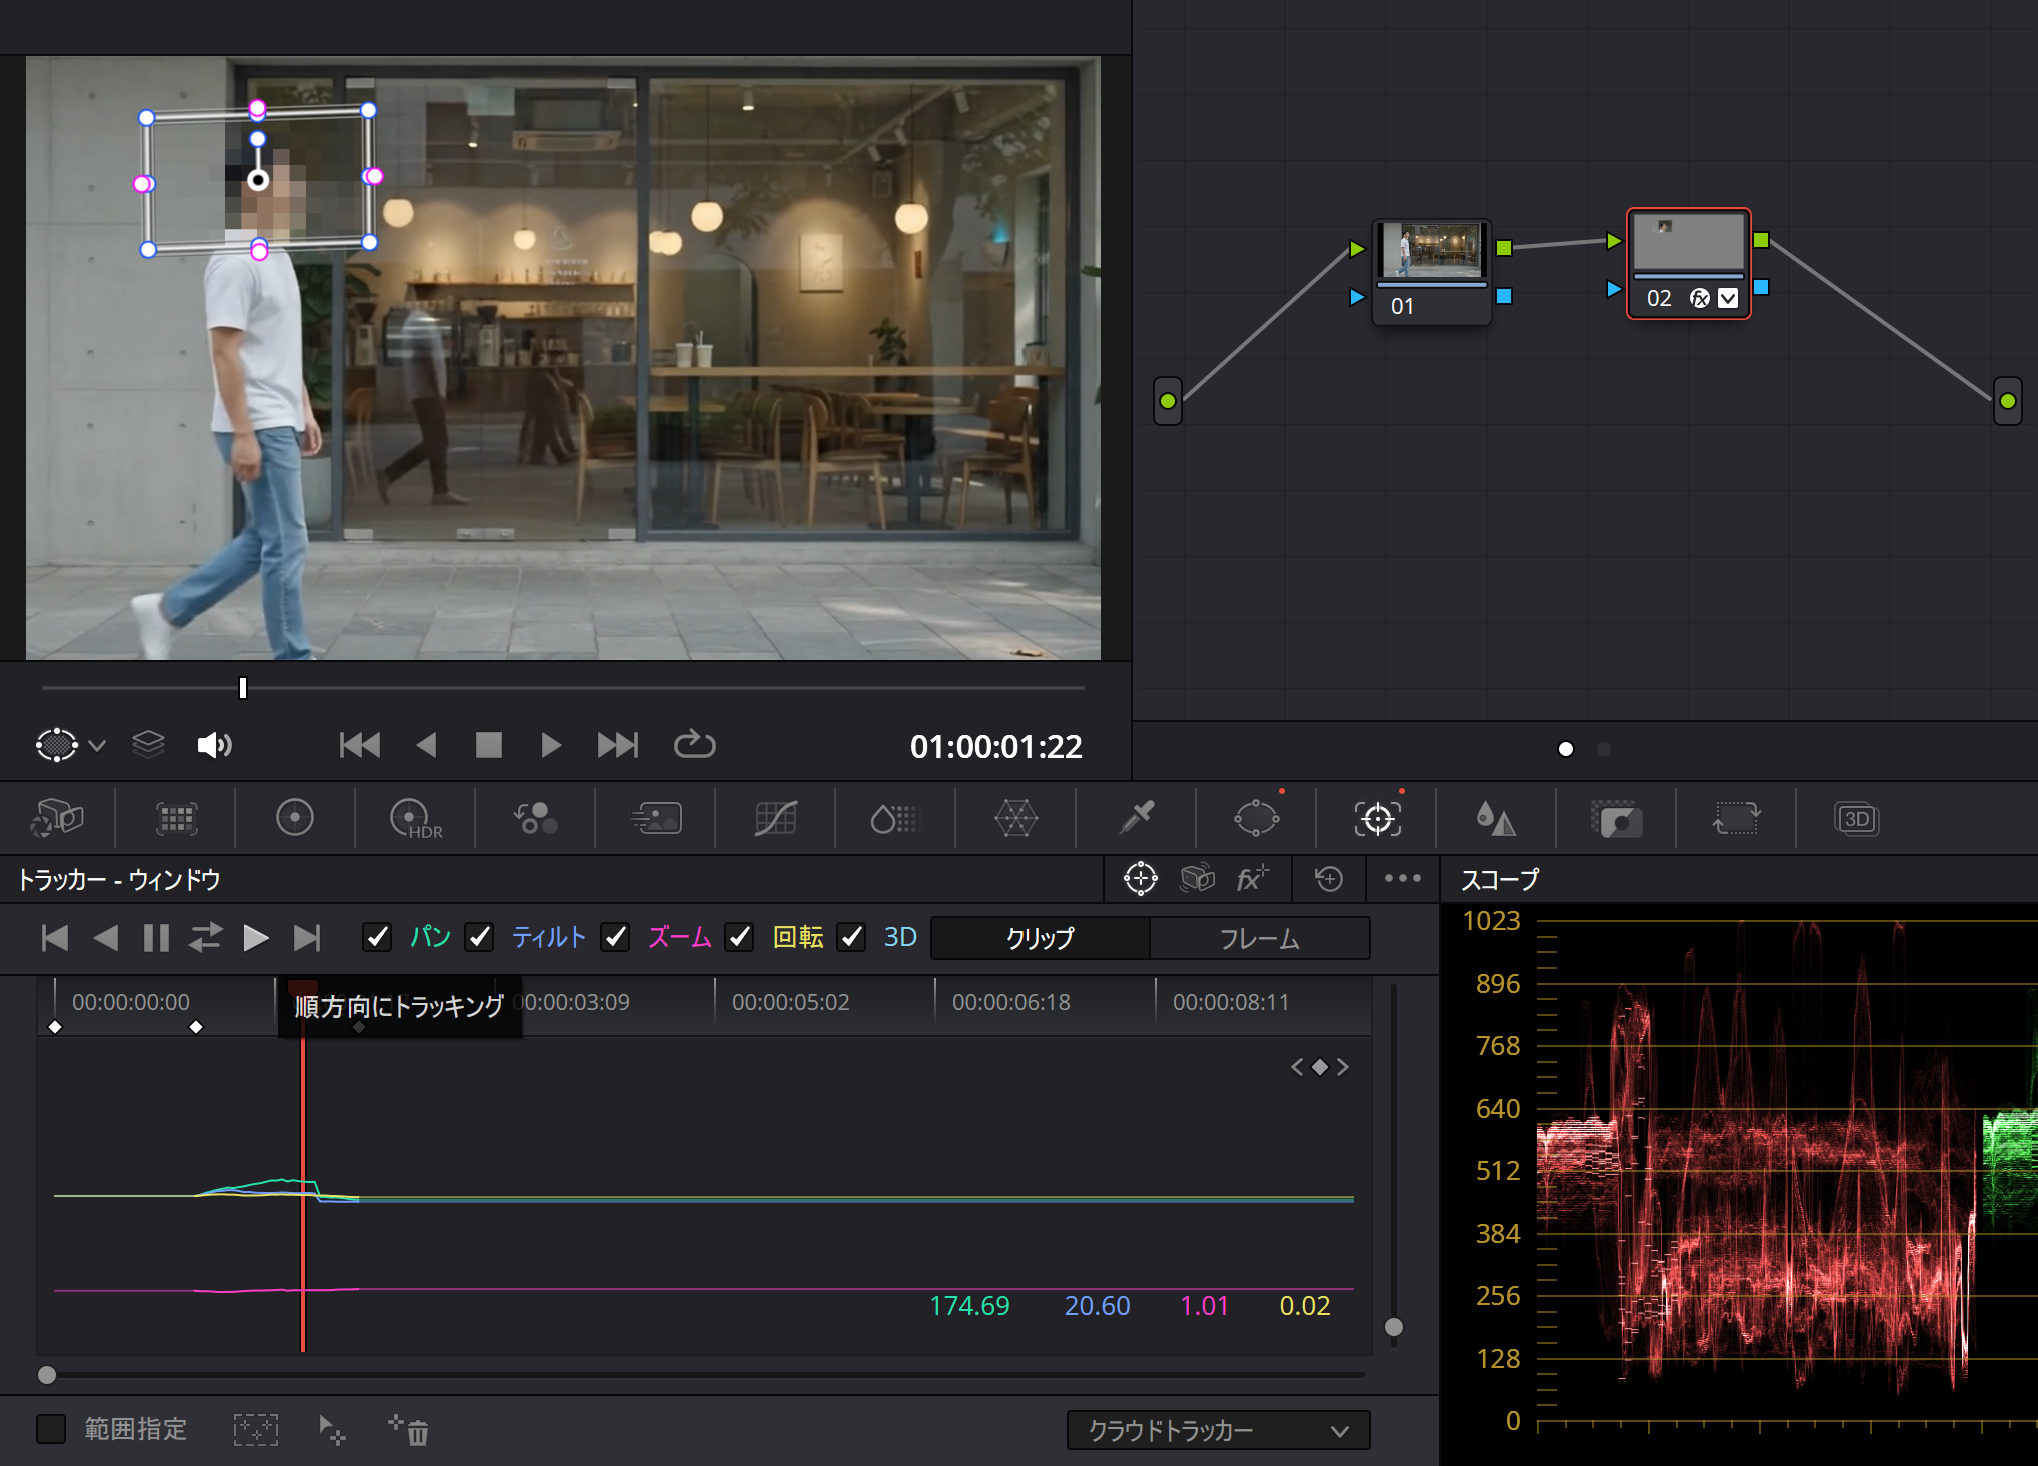
Task: Stop playback in the viewer
Action: coord(489,745)
